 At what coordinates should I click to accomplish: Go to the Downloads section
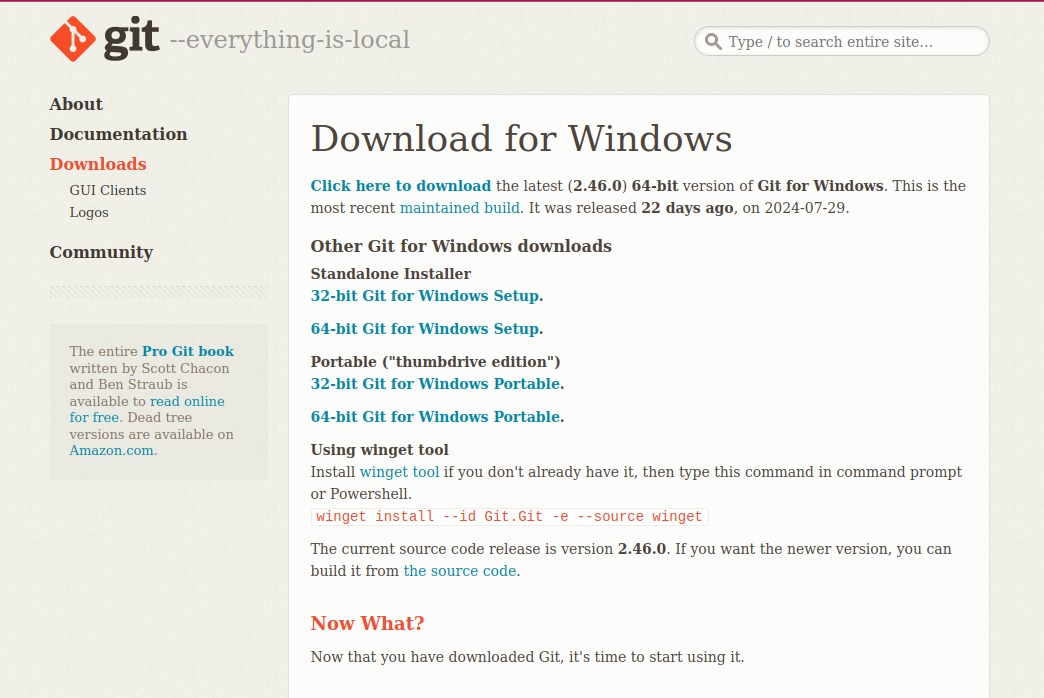(x=98, y=164)
